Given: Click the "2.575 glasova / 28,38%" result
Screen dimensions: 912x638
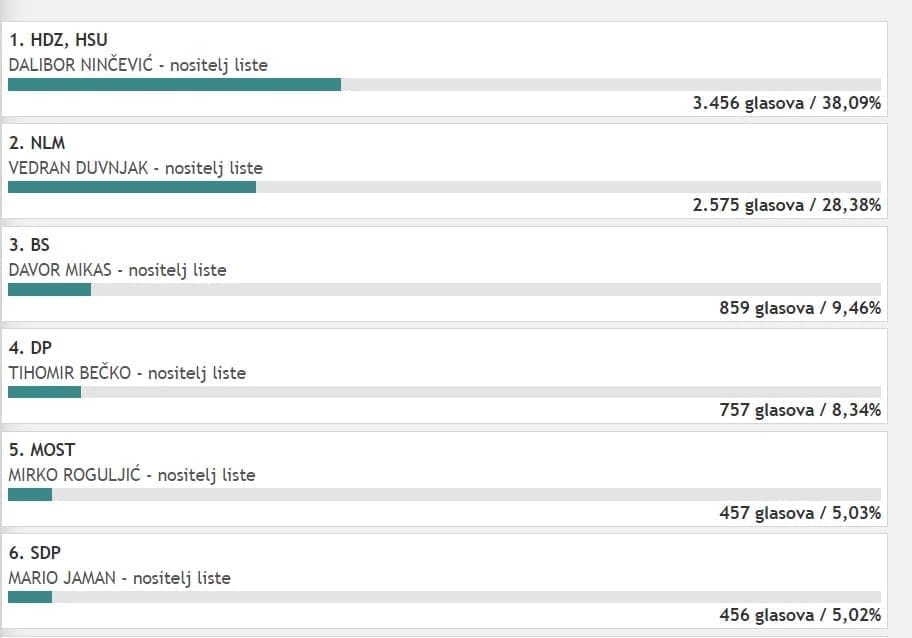Looking at the screenshot, I should pos(786,205).
